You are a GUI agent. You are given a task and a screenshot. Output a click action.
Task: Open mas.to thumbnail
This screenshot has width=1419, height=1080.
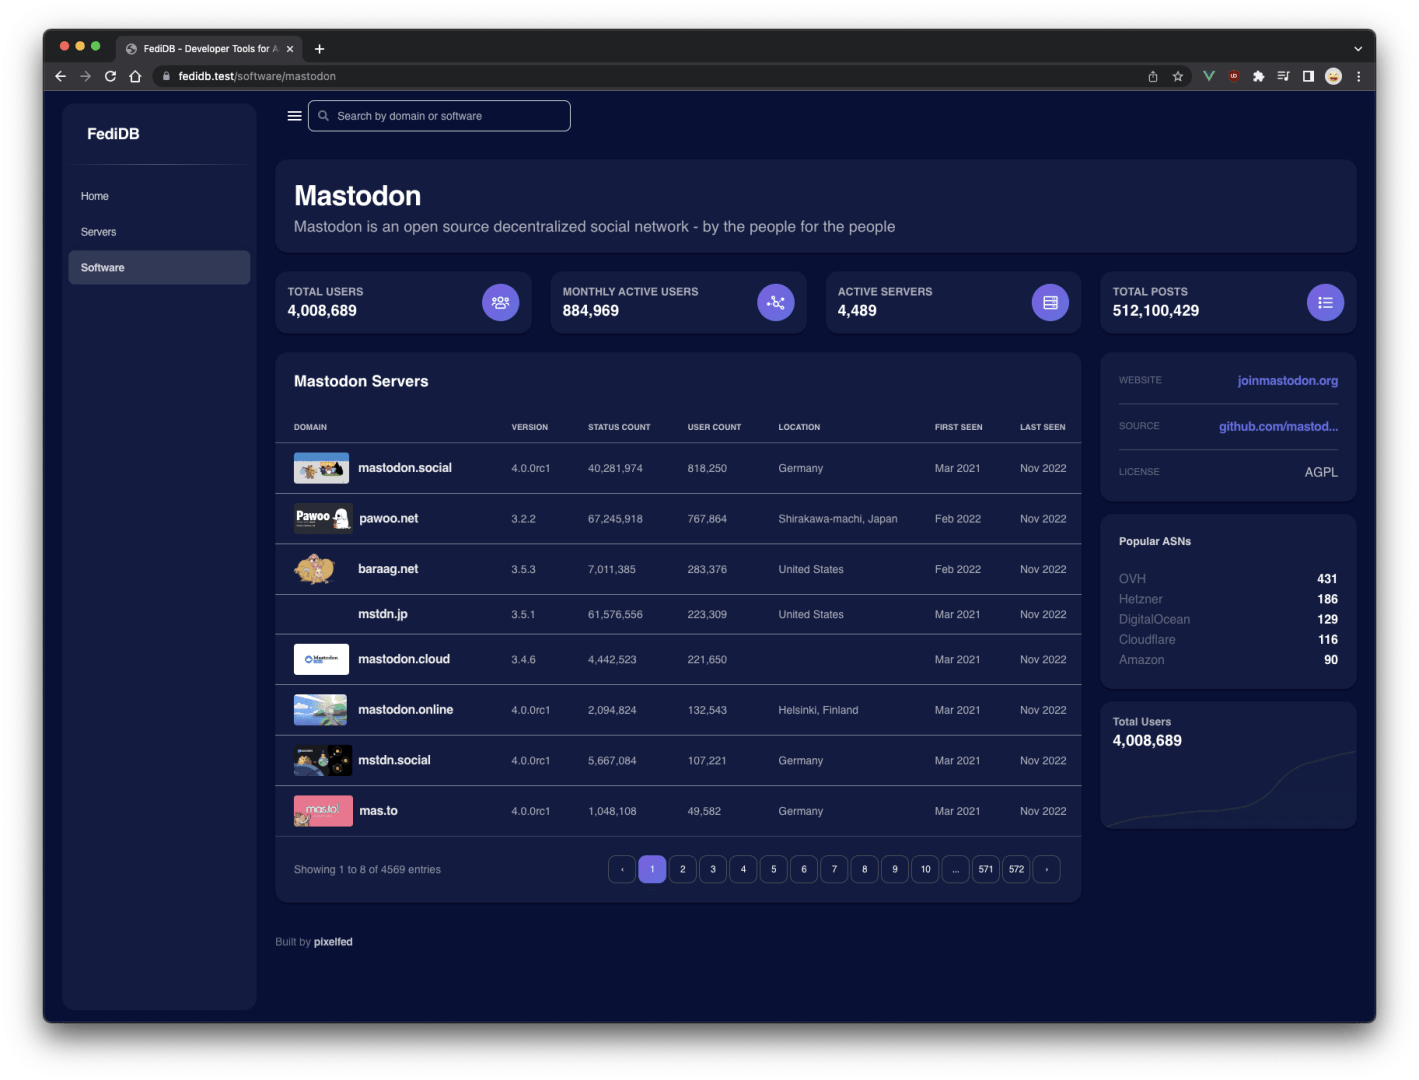[x=323, y=811]
